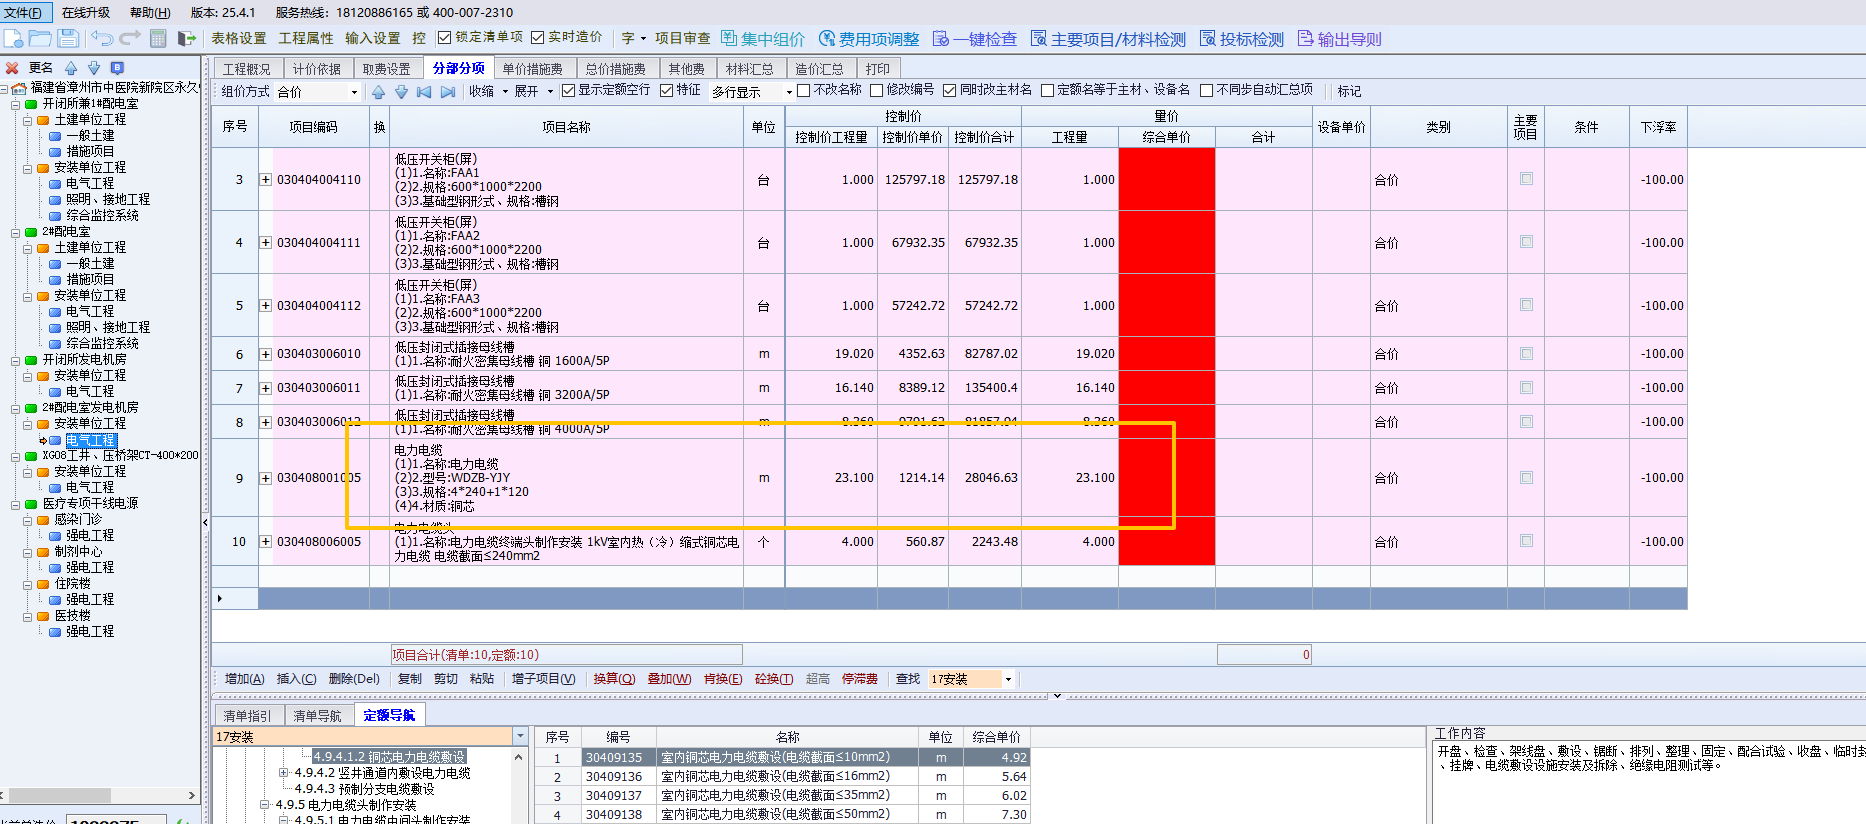Open 费用项调整 tool
The height and width of the screenshot is (824, 1866).
[x=868, y=39]
